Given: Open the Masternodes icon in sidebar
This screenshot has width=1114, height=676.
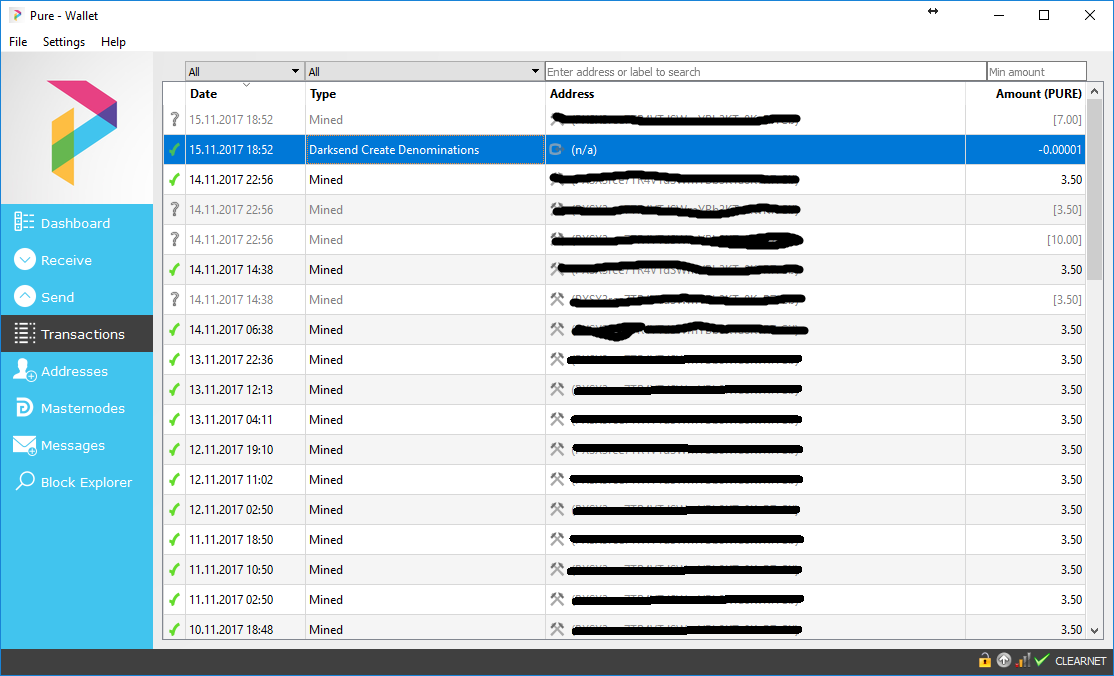Looking at the screenshot, I should (x=24, y=407).
